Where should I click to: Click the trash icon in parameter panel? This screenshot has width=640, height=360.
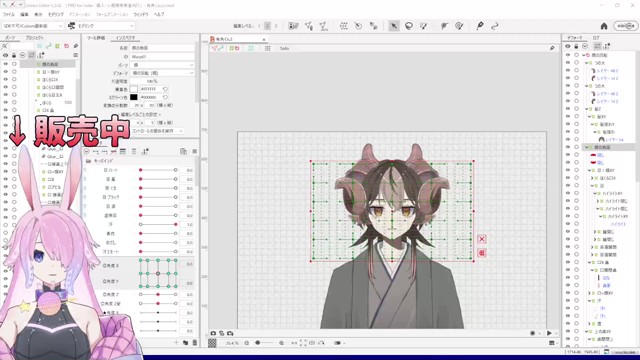195,342
